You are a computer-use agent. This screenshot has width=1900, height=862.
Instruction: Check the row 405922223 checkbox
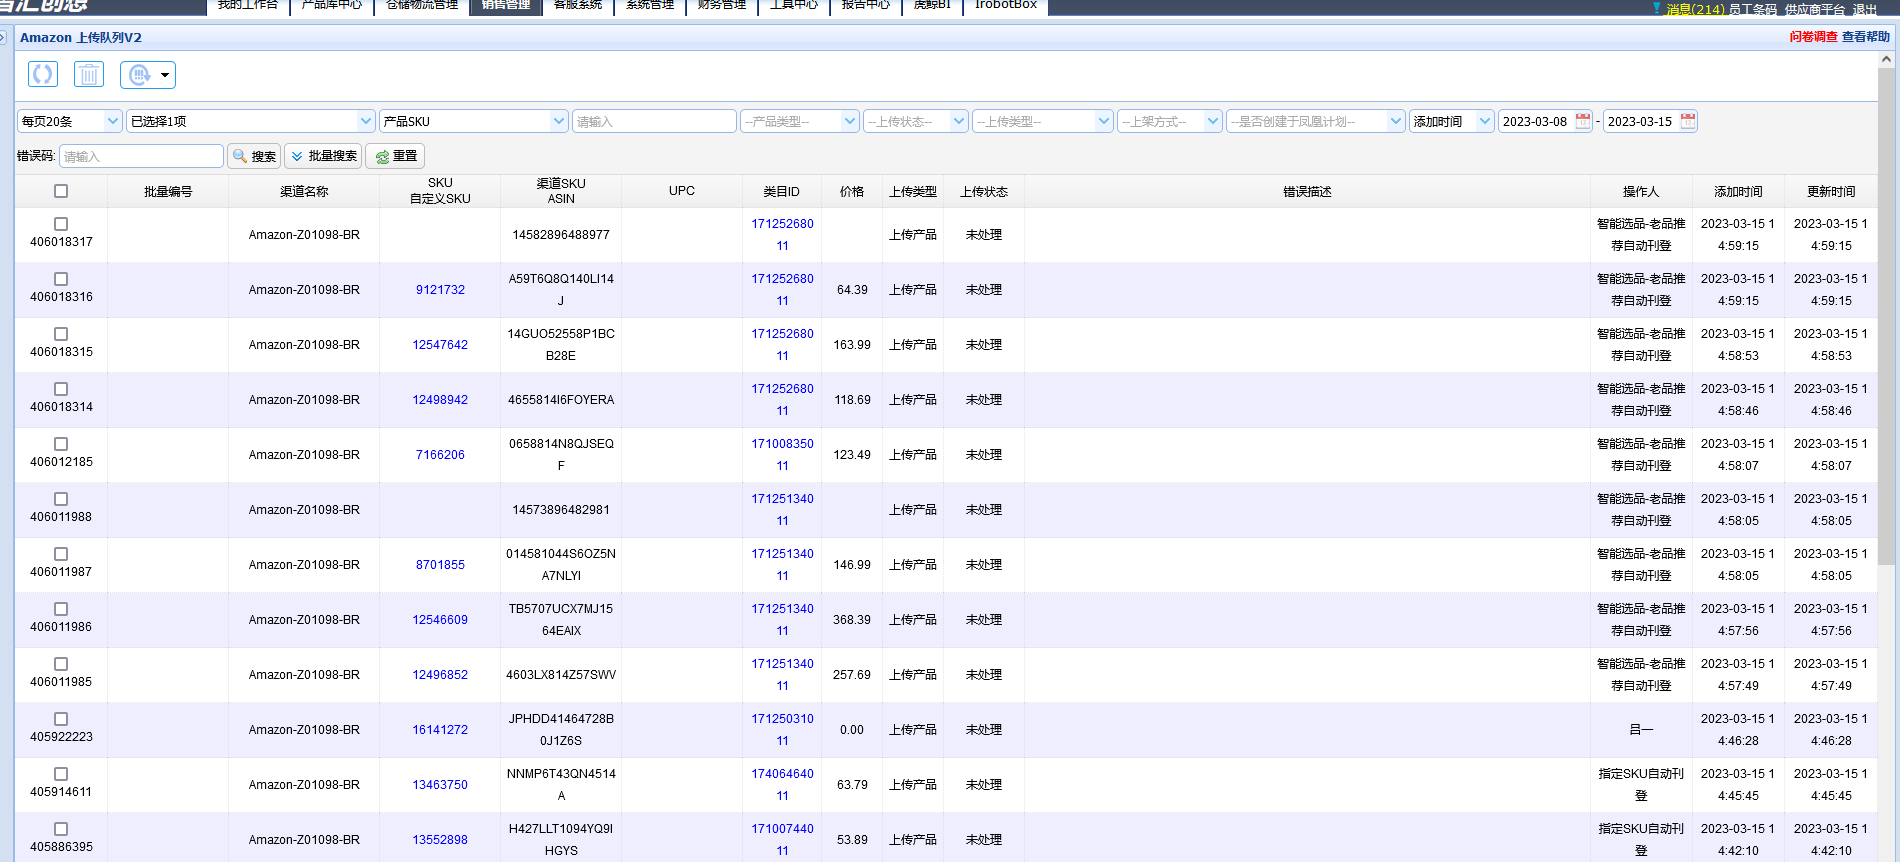pyautogui.click(x=61, y=719)
